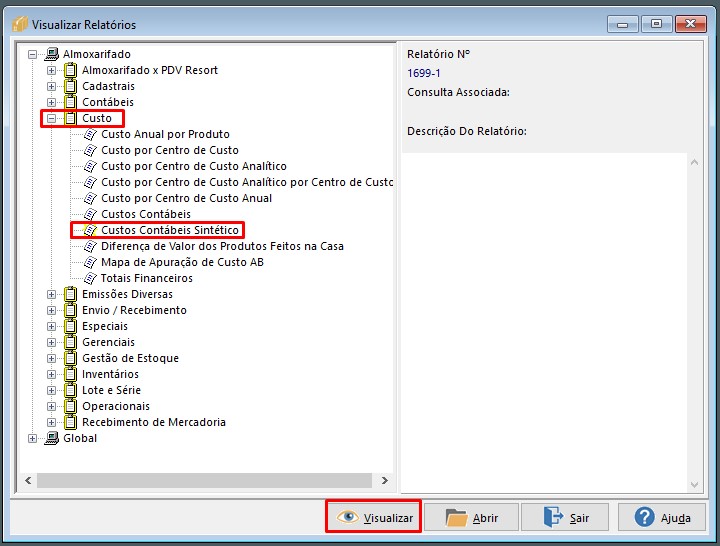Click the Custo Anual por Produto report icon
The width and height of the screenshot is (720, 546).
pos(90,134)
